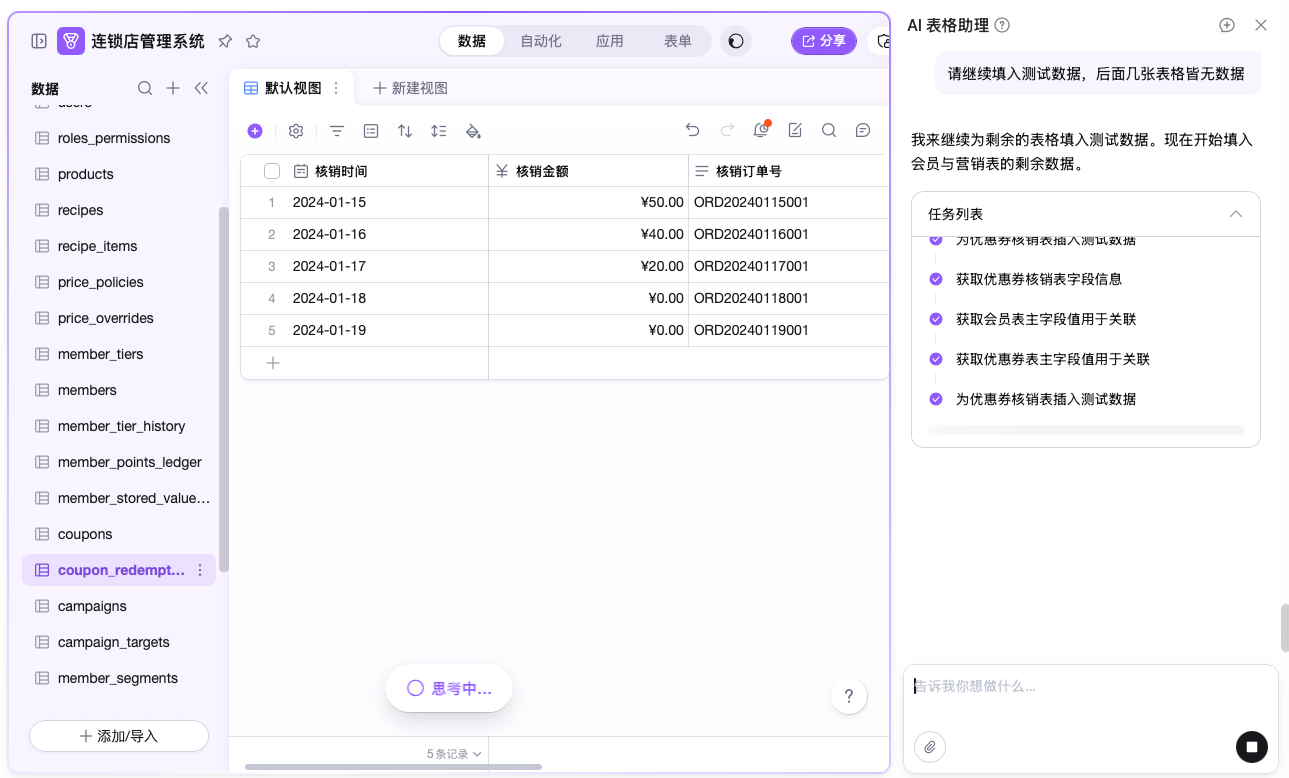The height and width of the screenshot is (778, 1289).
Task: Click the filter icon in table toolbar
Action: click(337, 131)
